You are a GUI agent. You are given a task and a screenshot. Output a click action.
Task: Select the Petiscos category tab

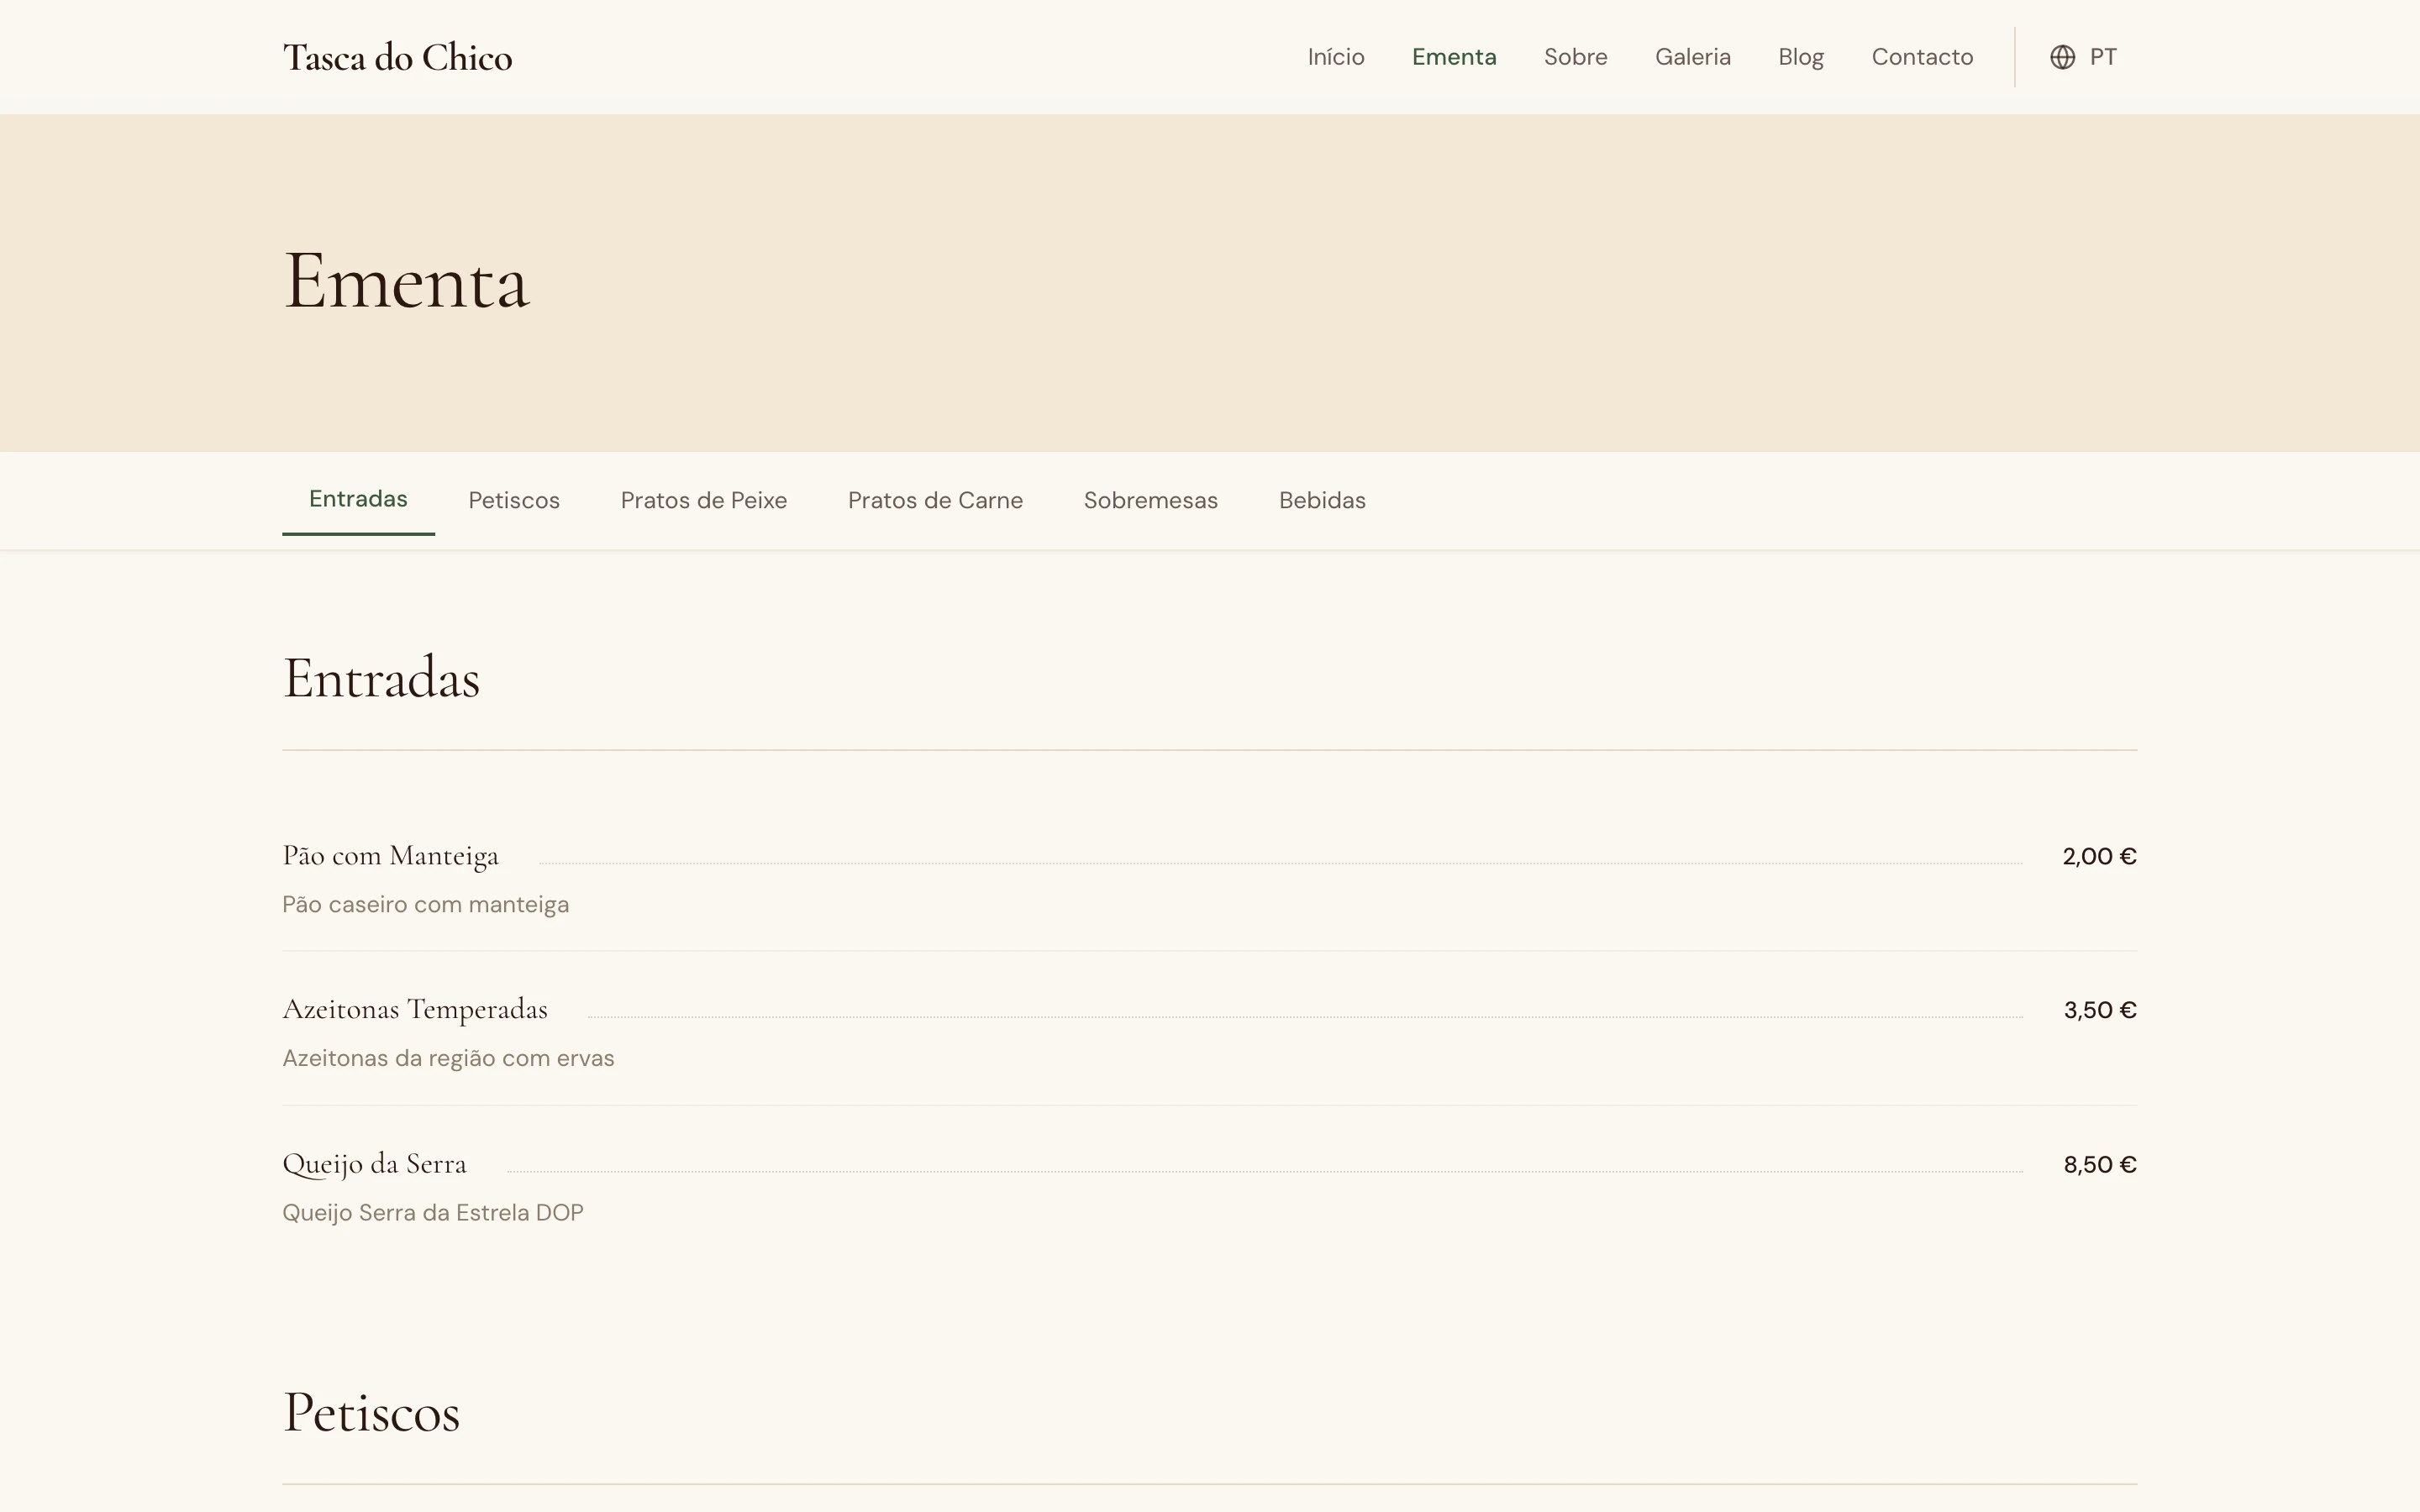coord(514,500)
